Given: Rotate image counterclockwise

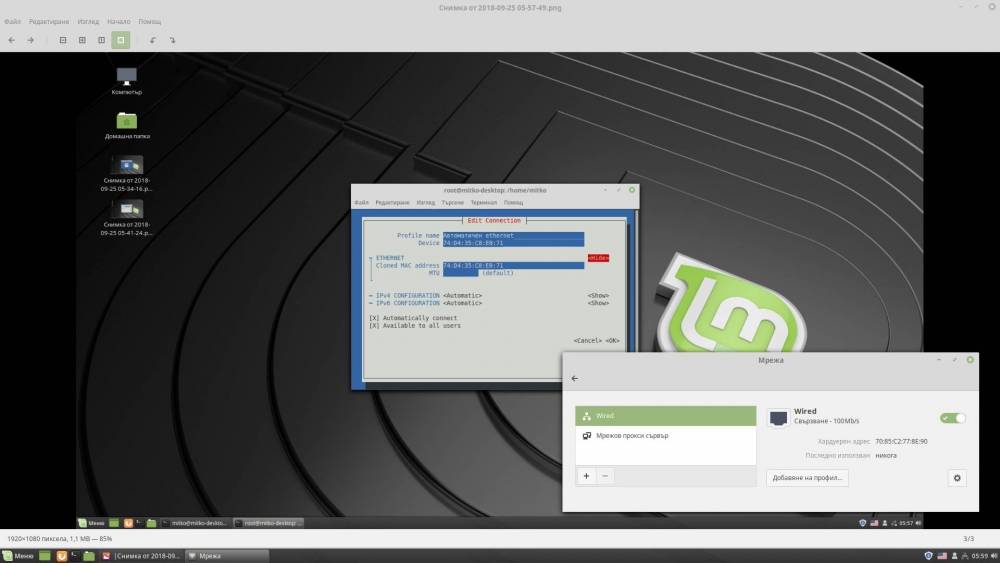Looking at the screenshot, I should click(x=153, y=40).
